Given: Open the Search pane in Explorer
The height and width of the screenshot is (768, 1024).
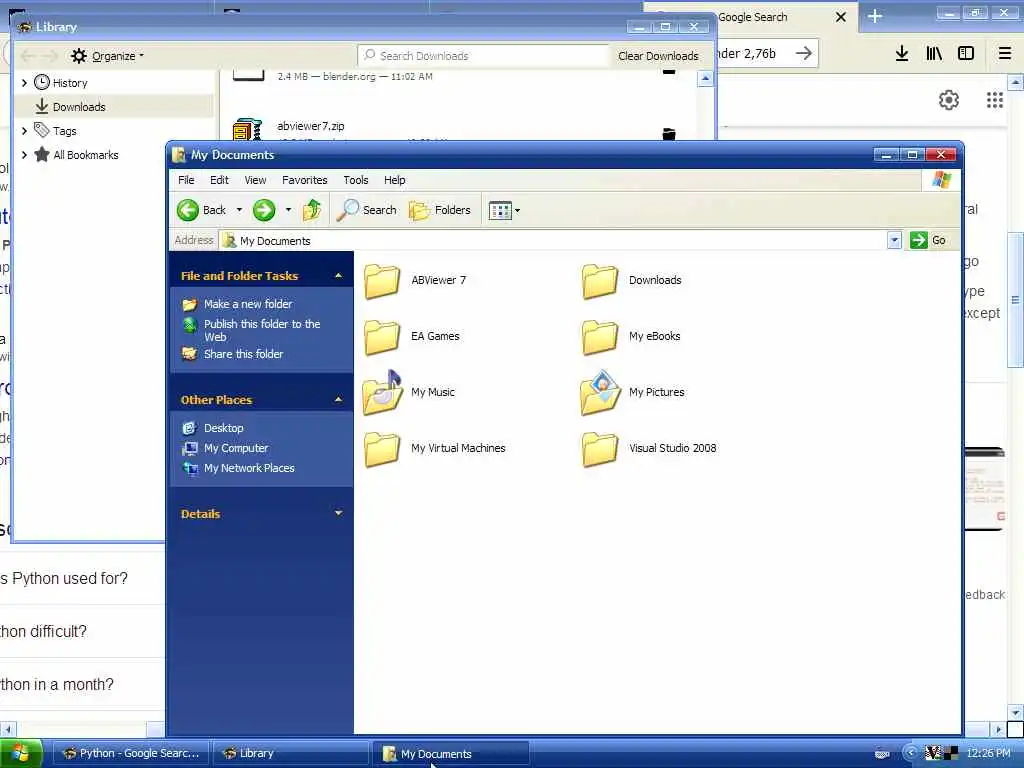Looking at the screenshot, I should tap(367, 210).
